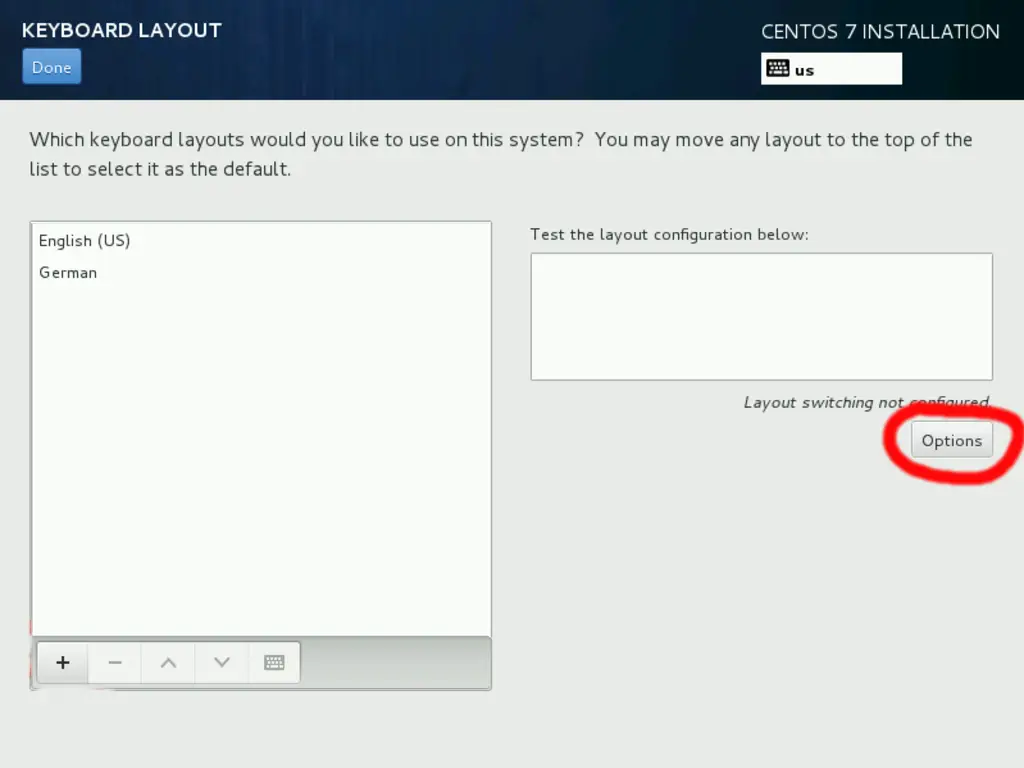Move selected layout up
The width and height of the screenshot is (1024, 768).
[x=168, y=663]
